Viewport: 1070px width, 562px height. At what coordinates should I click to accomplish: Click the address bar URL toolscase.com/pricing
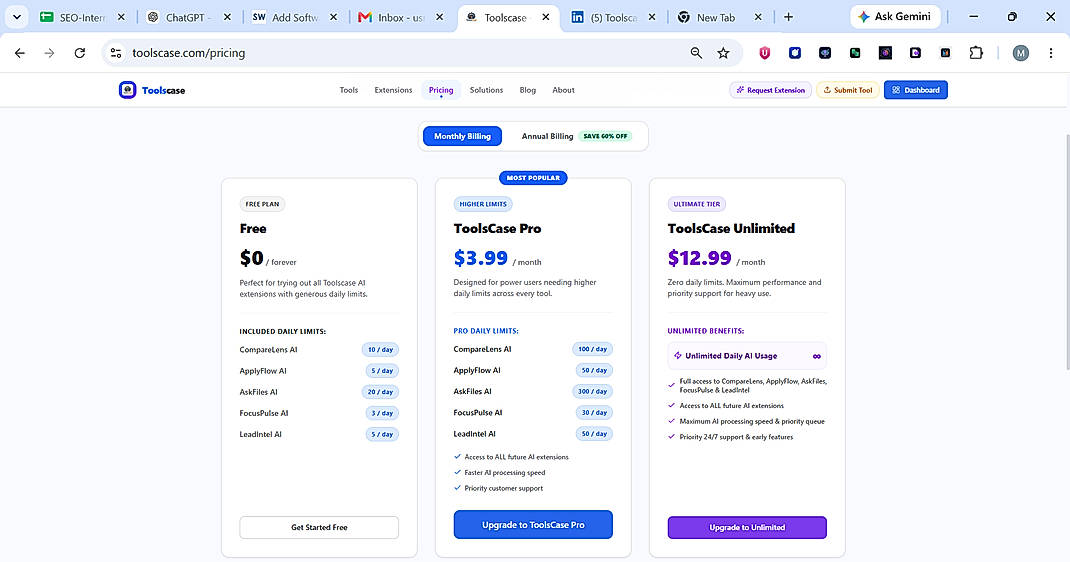[x=188, y=53]
